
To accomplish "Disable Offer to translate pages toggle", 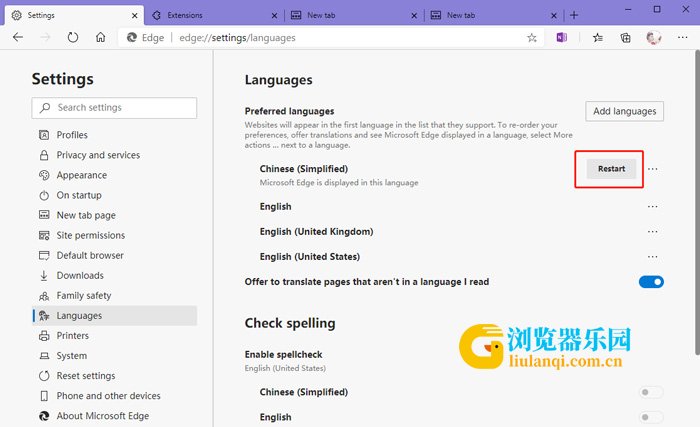I will [651, 282].
